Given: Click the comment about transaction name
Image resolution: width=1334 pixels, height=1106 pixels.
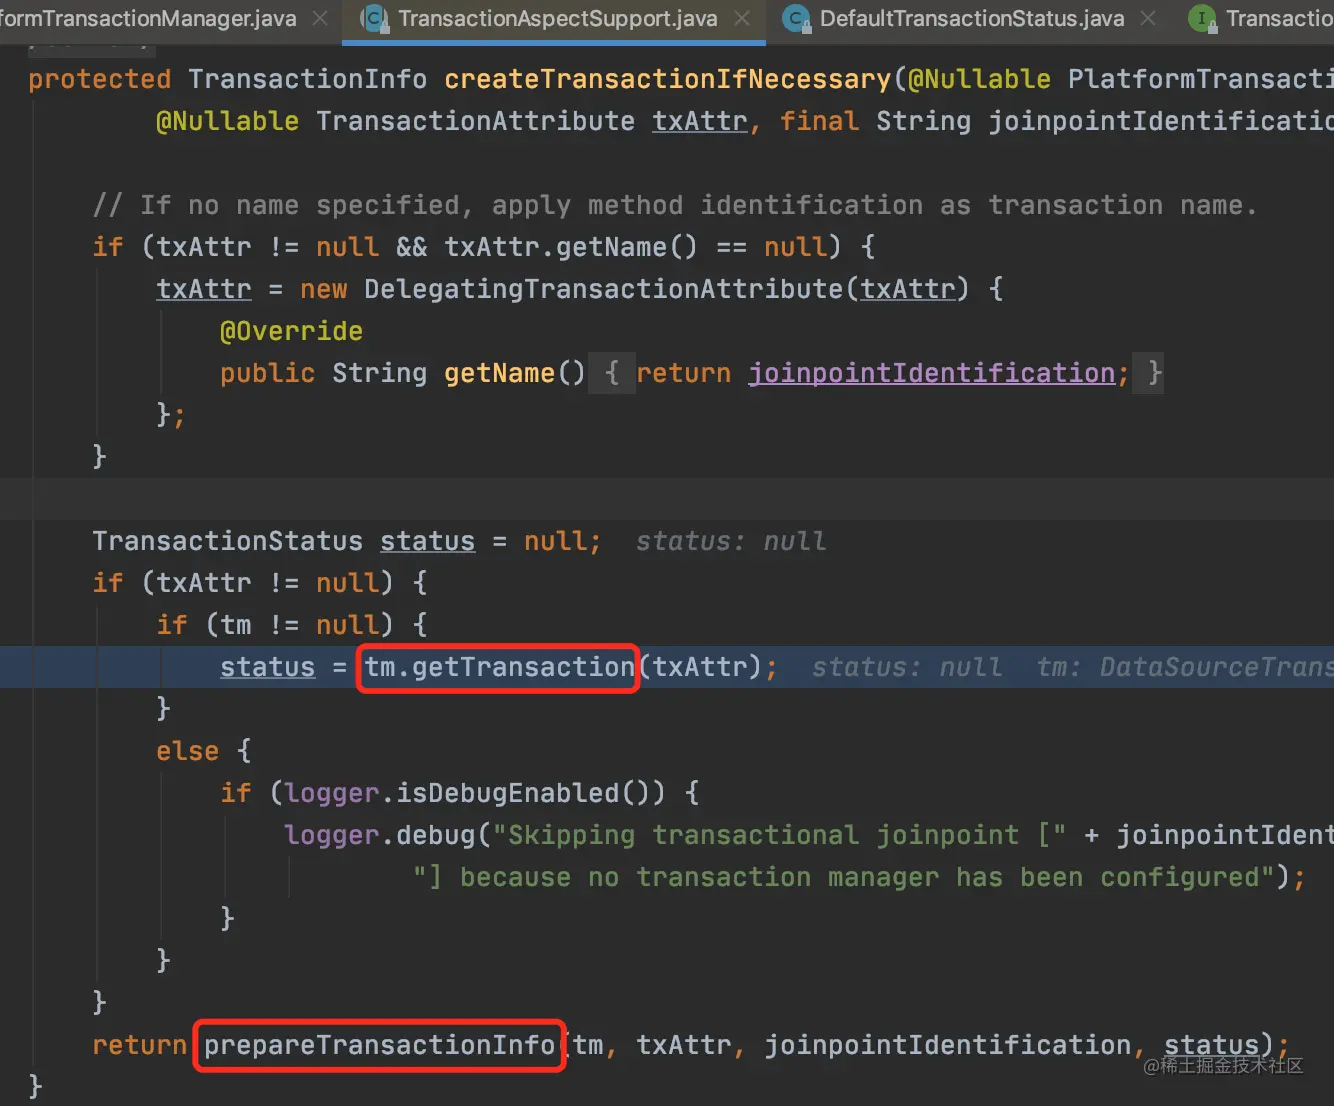Looking at the screenshot, I should coord(674,205).
